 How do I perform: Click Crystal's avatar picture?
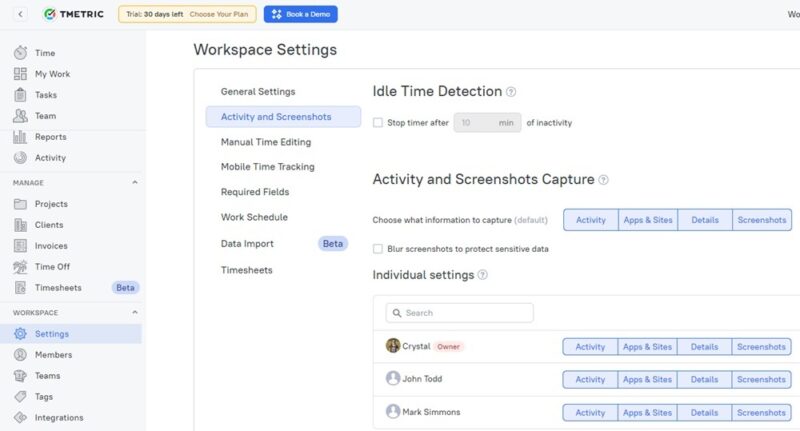pyautogui.click(x=393, y=346)
